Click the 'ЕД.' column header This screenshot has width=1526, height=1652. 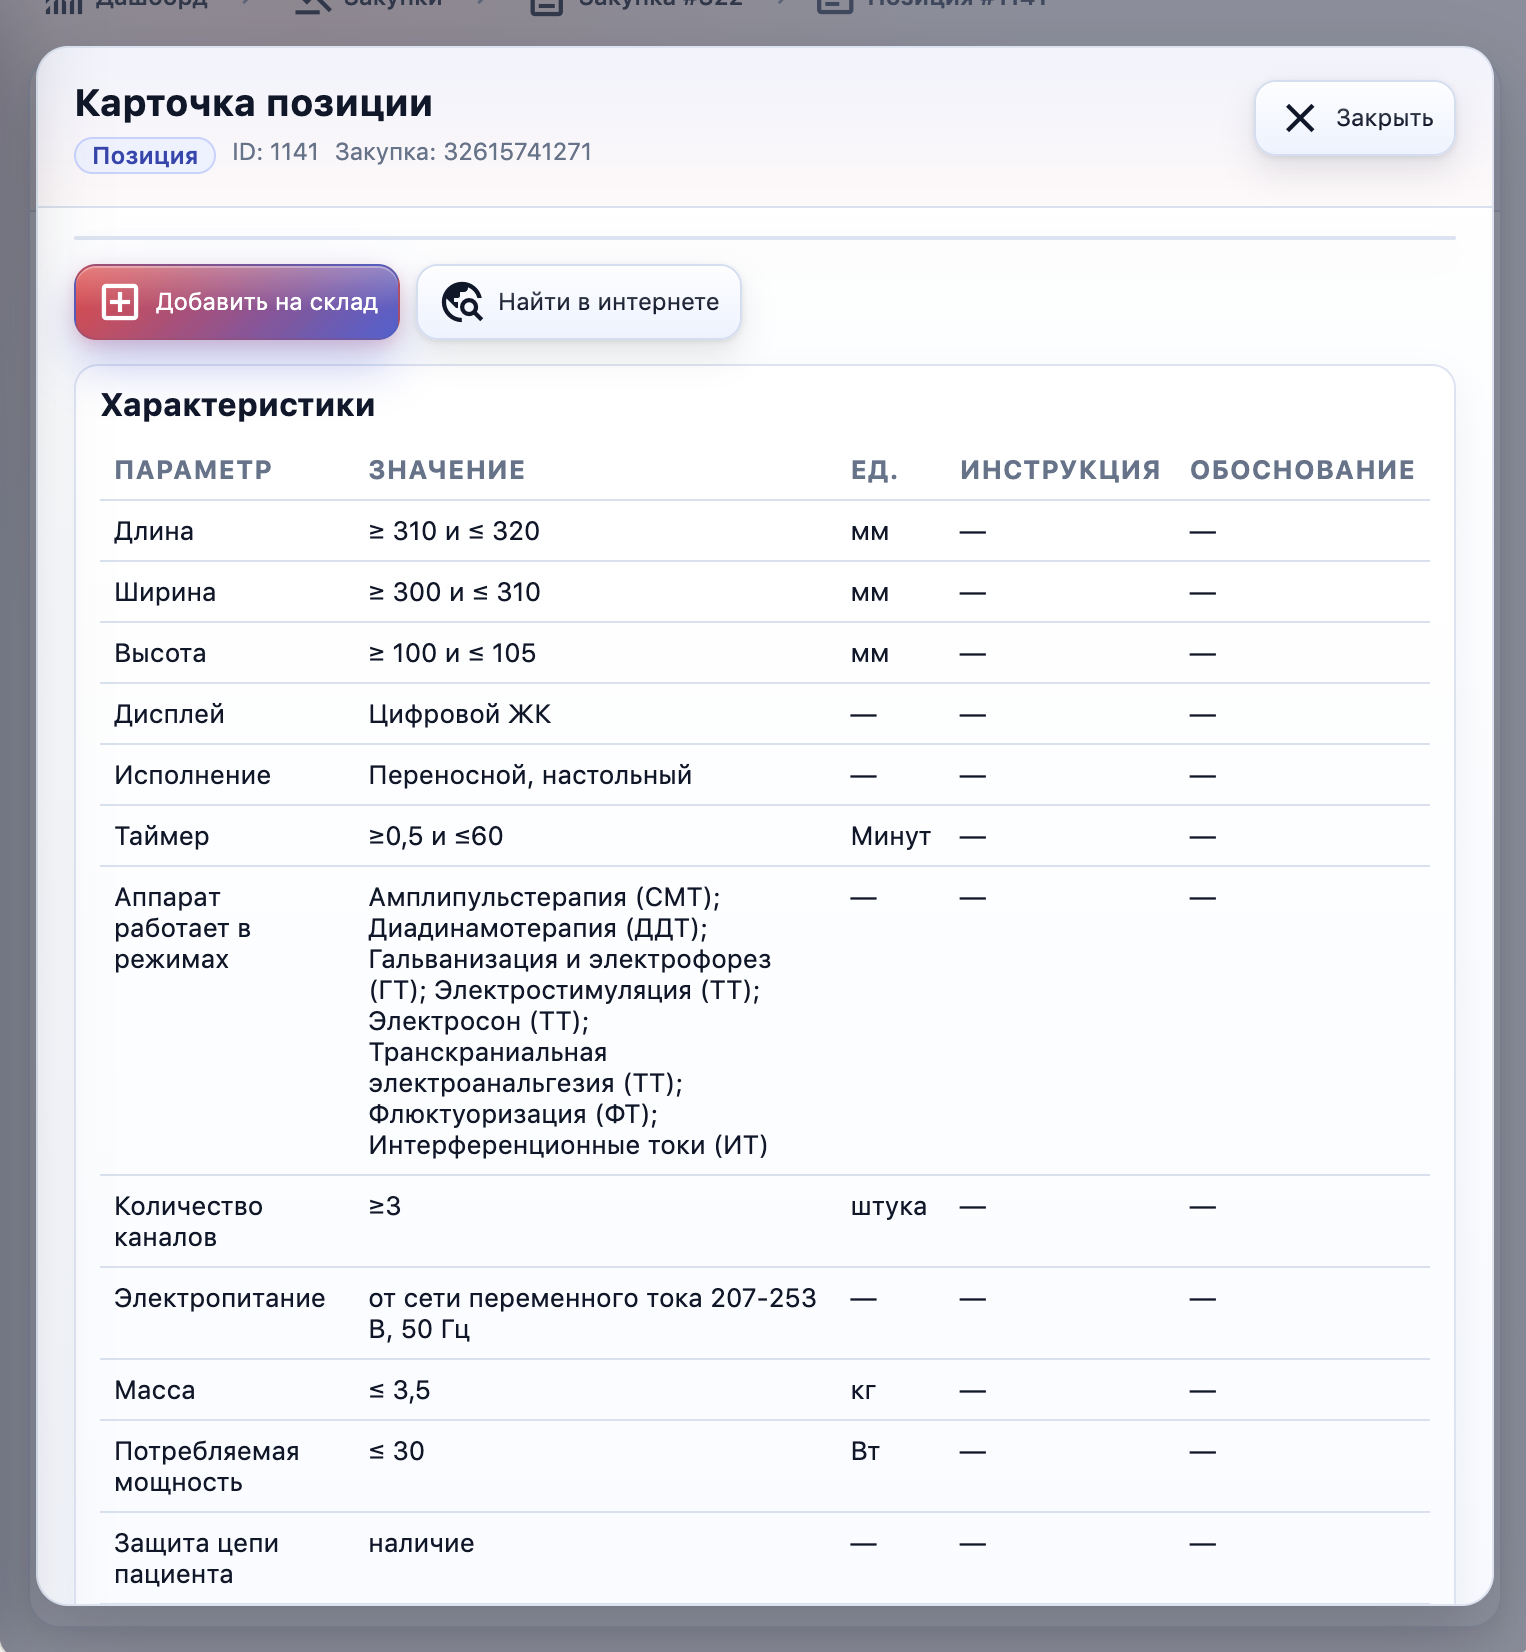point(874,470)
